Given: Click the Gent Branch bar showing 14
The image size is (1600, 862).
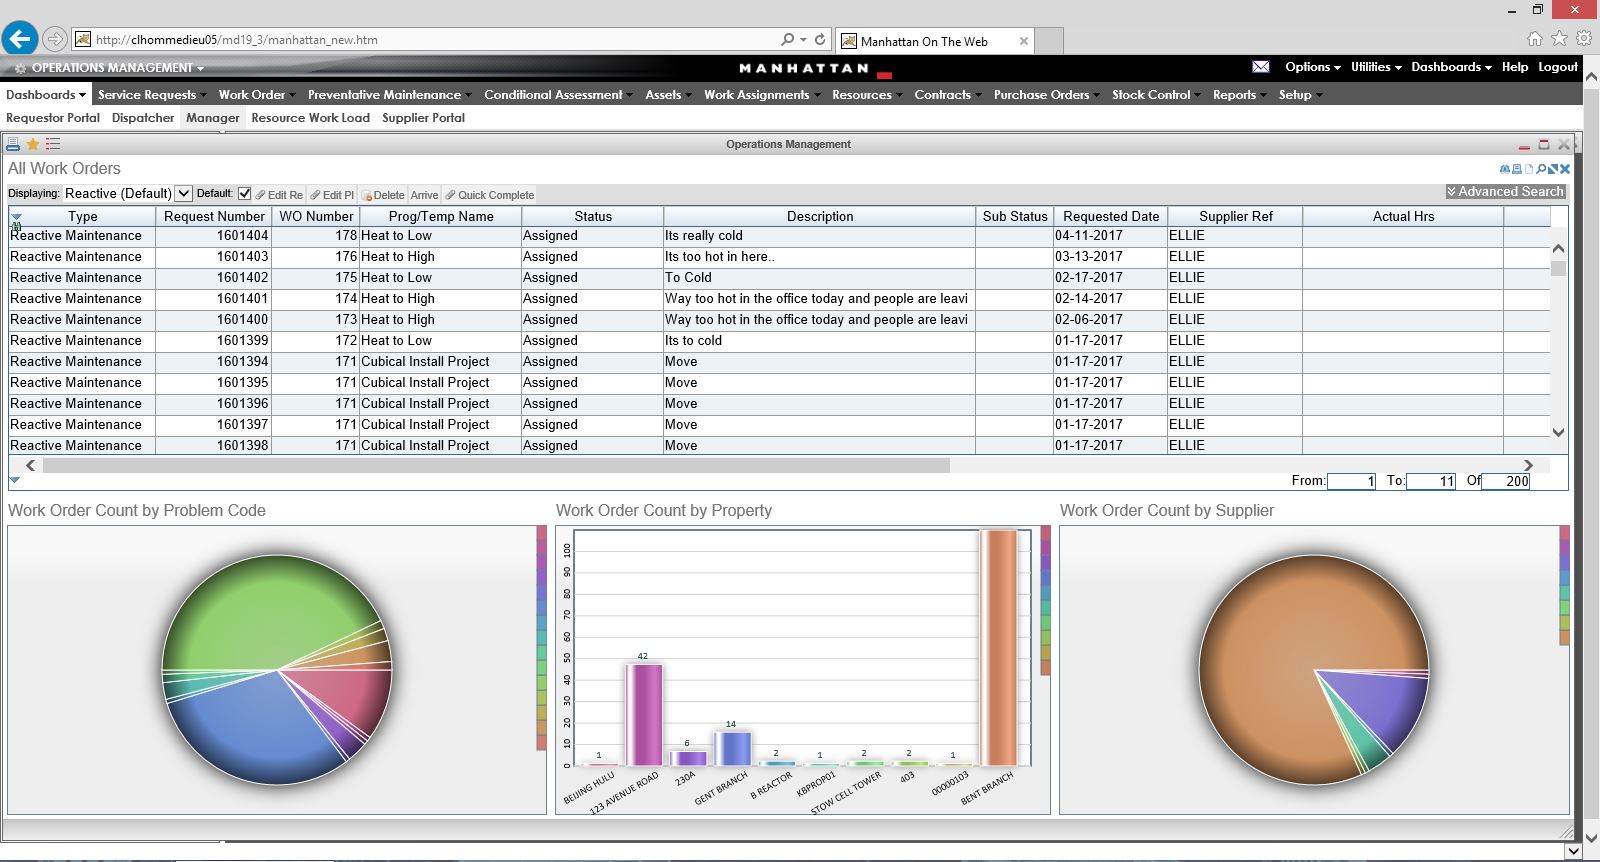Looking at the screenshot, I should (732, 748).
